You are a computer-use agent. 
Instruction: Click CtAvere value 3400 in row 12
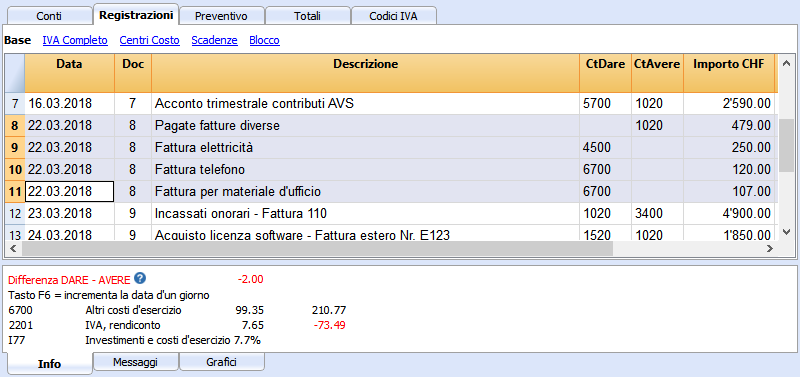pos(657,213)
